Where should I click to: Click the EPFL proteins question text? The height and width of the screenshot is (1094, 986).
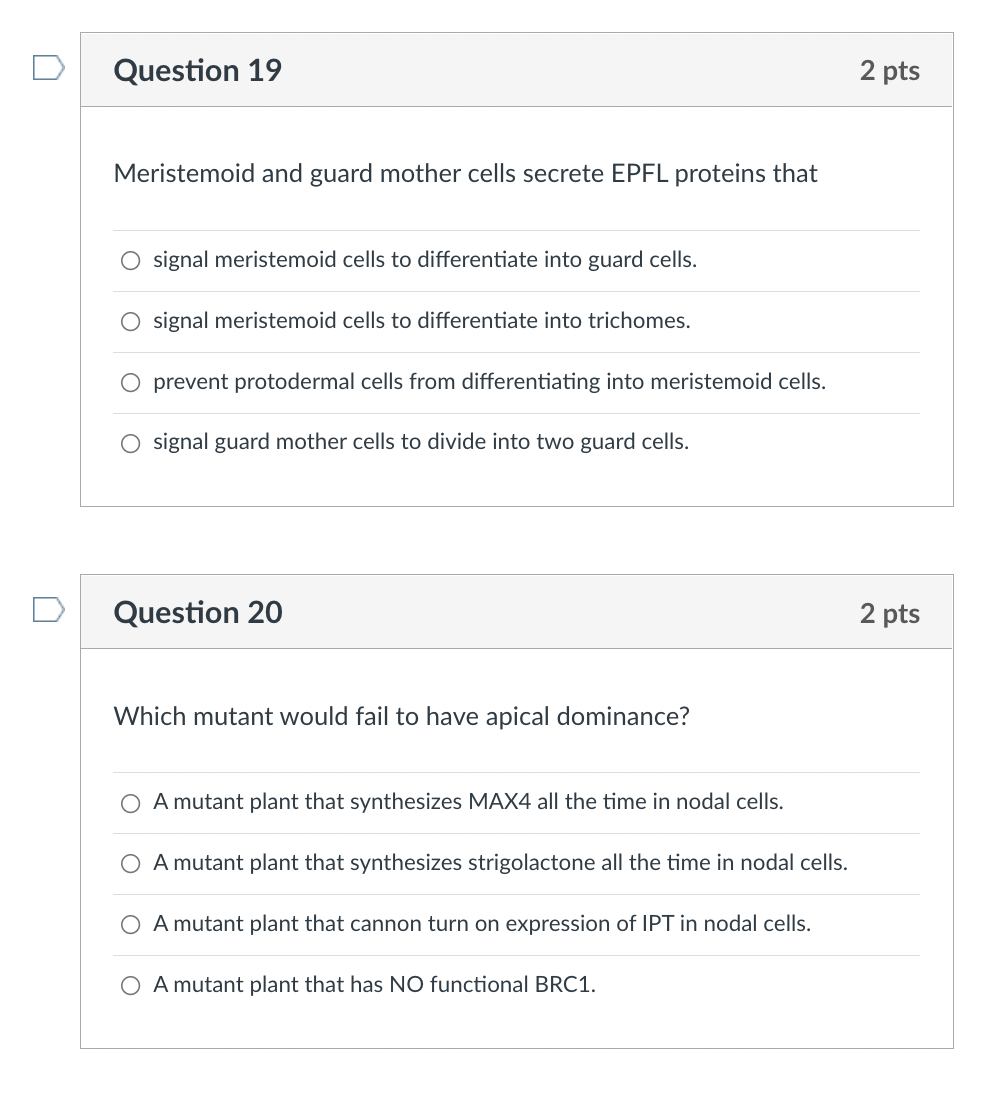[465, 174]
